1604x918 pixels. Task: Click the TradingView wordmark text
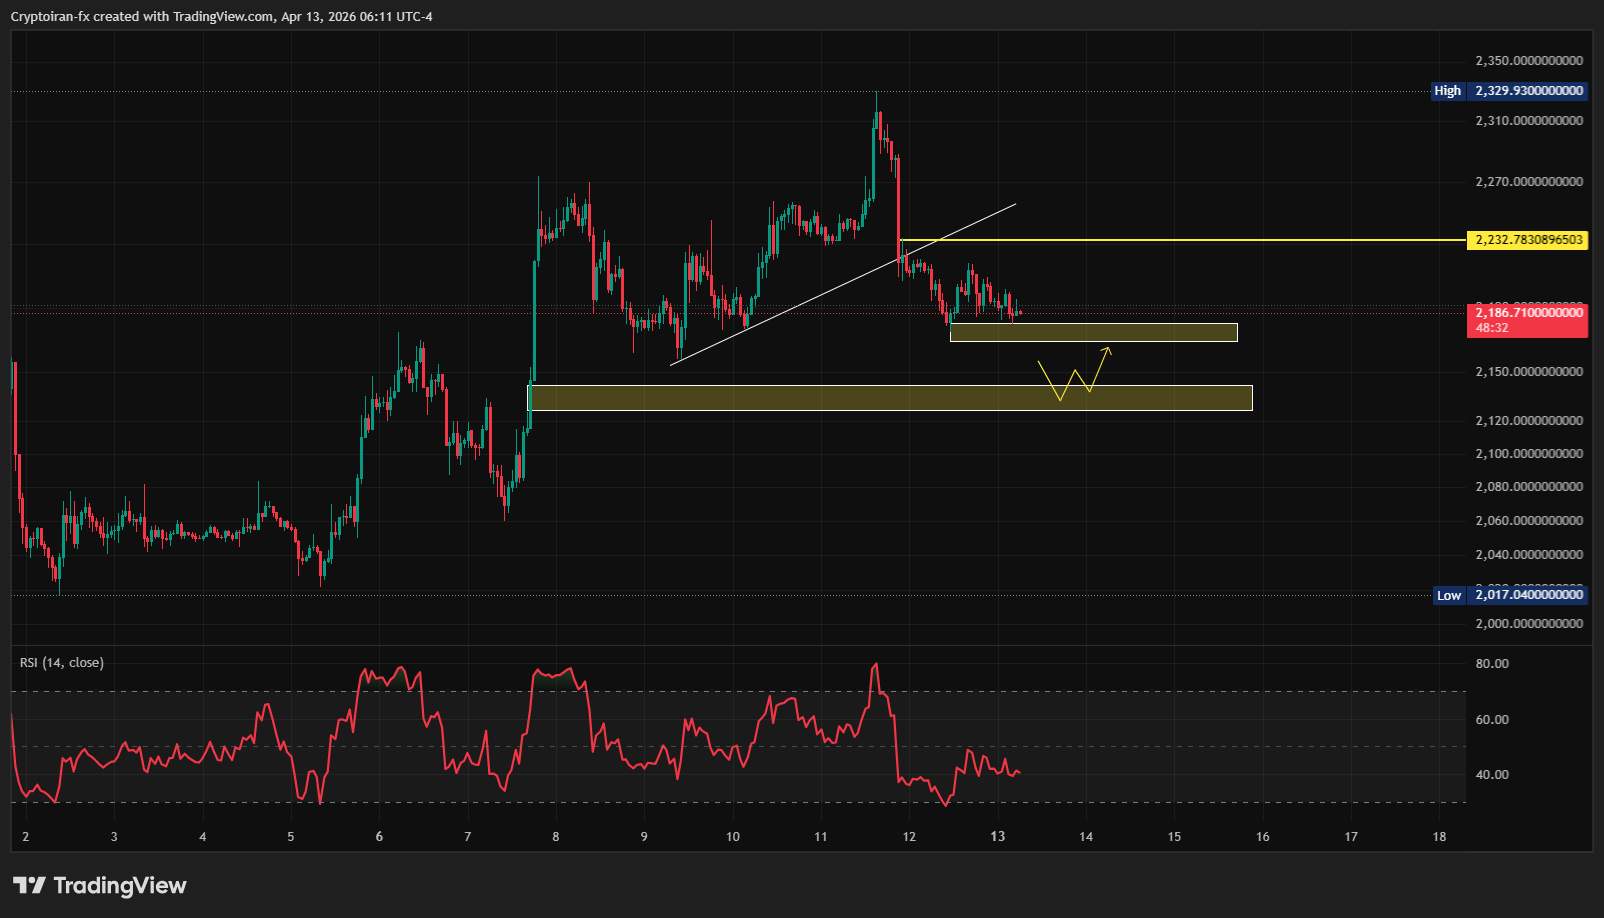(x=120, y=885)
